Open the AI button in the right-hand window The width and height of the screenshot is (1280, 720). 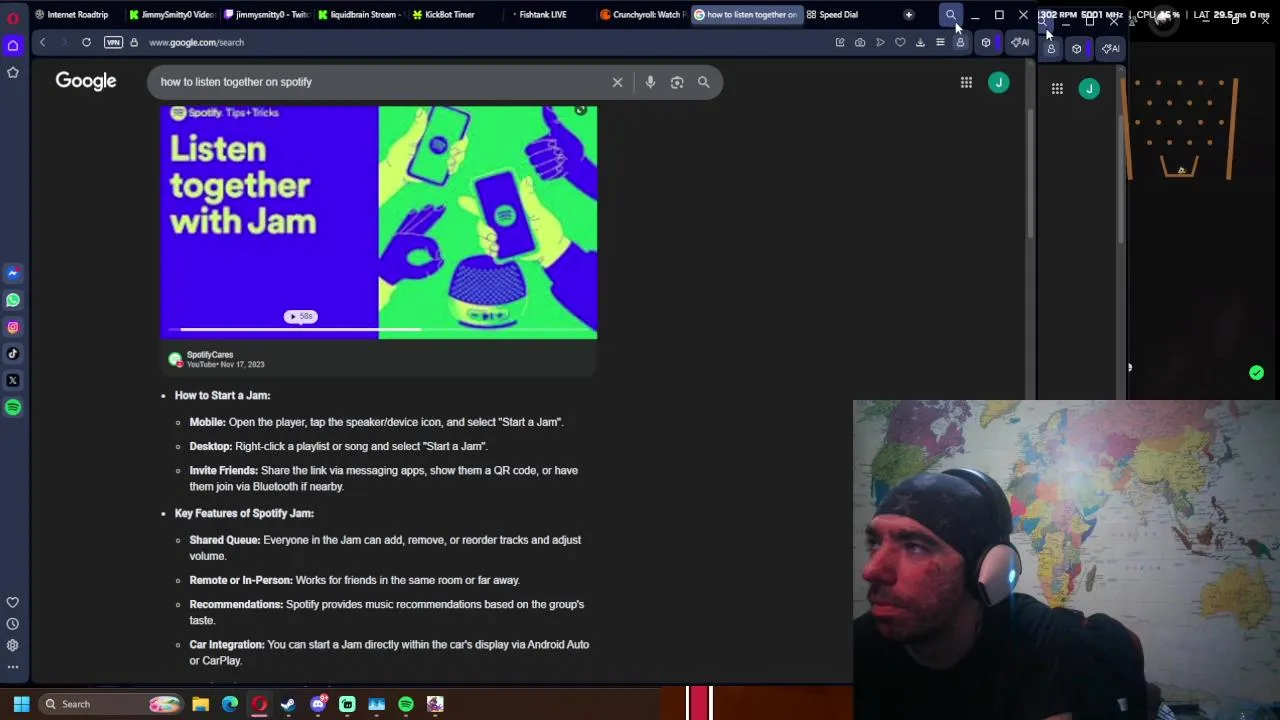1111,48
